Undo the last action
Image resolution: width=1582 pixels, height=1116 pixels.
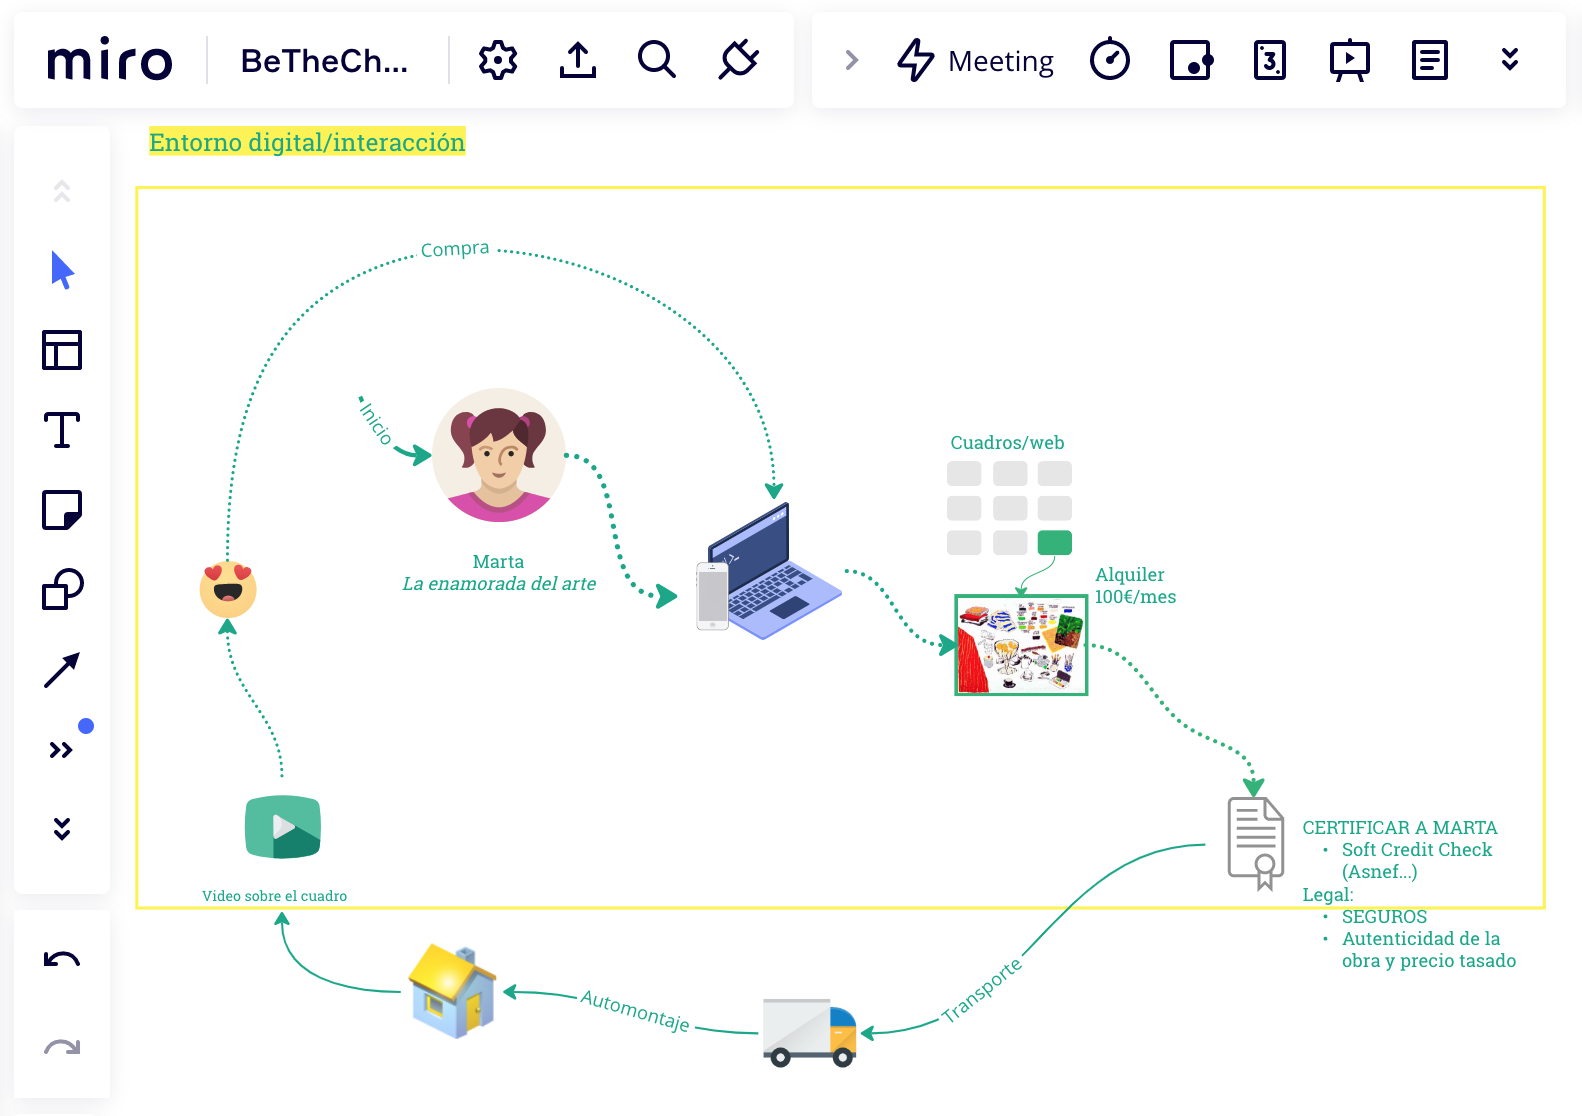point(62,960)
